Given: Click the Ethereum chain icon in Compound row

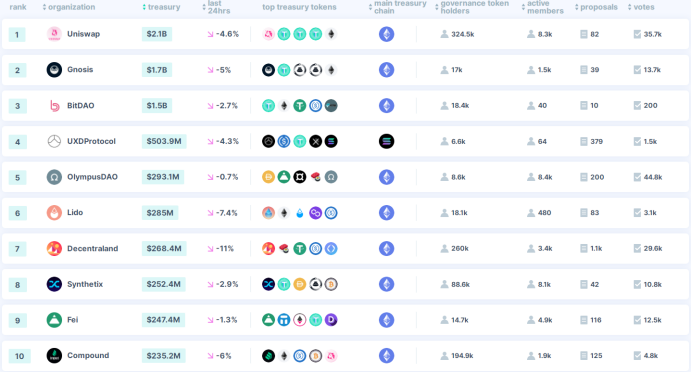Looking at the screenshot, I should pos(387,356).
